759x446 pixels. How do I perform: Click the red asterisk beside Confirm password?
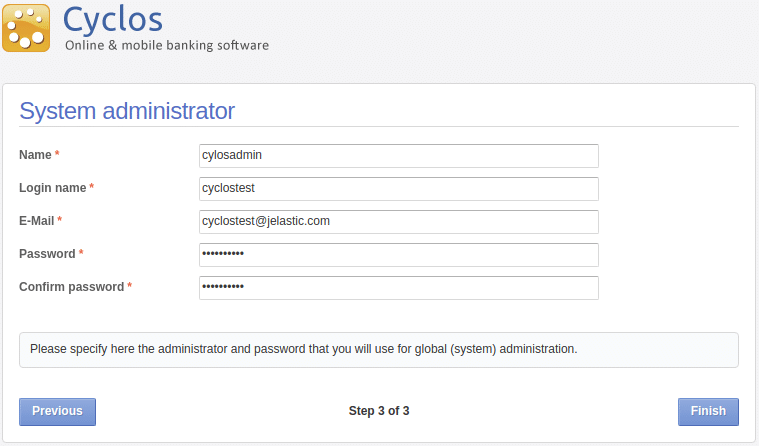130,287
